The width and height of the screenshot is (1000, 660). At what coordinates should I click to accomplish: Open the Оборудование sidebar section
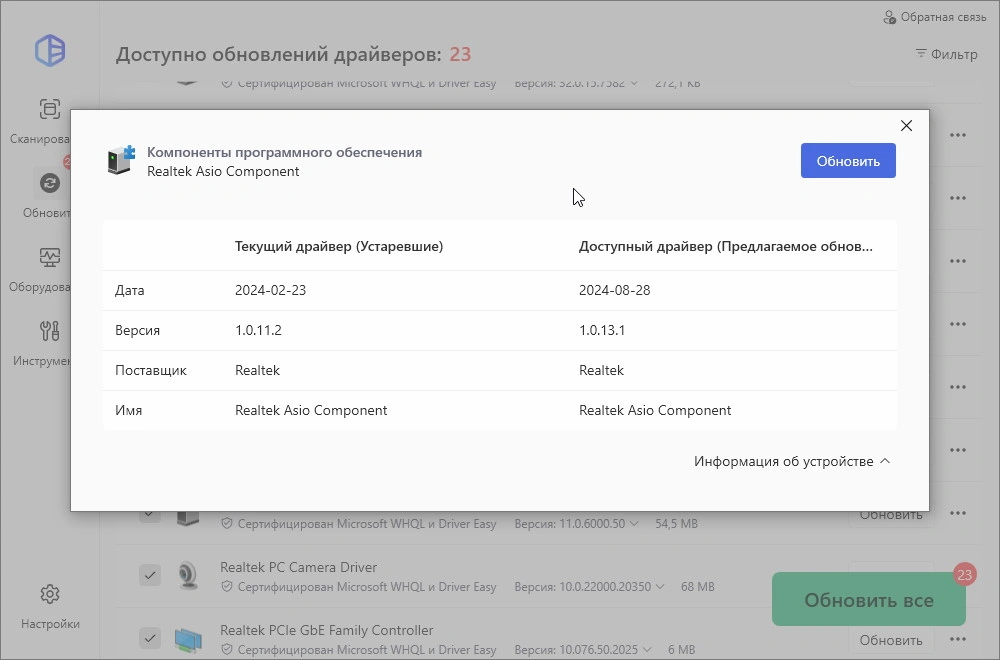41,269
